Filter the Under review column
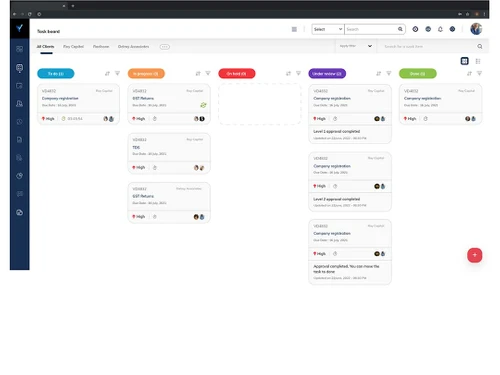500x375 pixels. [389, 73]
